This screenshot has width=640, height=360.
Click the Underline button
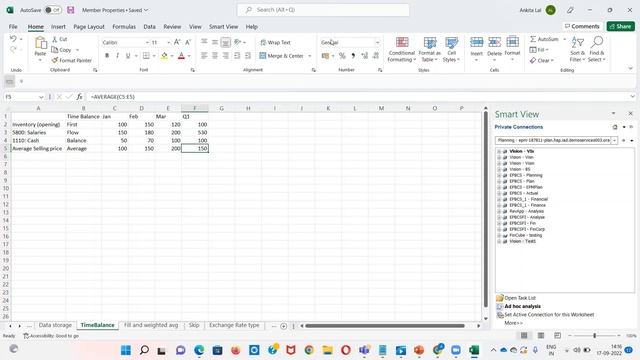(x=128, y=56)
